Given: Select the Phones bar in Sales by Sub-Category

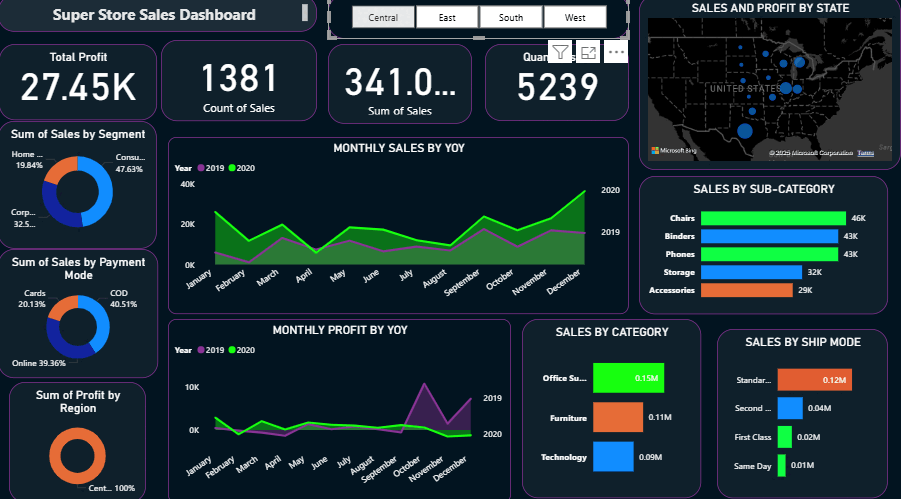Looking at the screenshot, I should coord(769,254).
